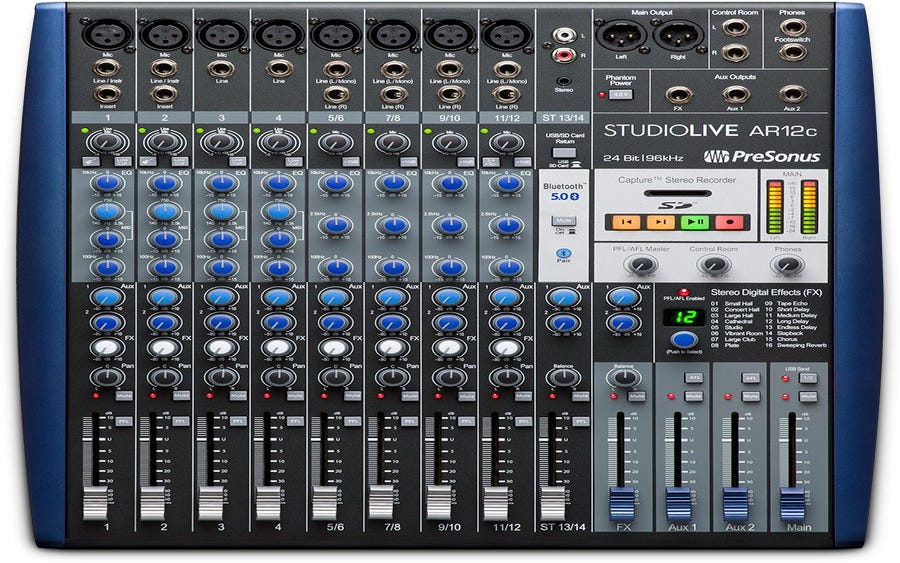Click the Footswitch jack

[x=793, y=53]
